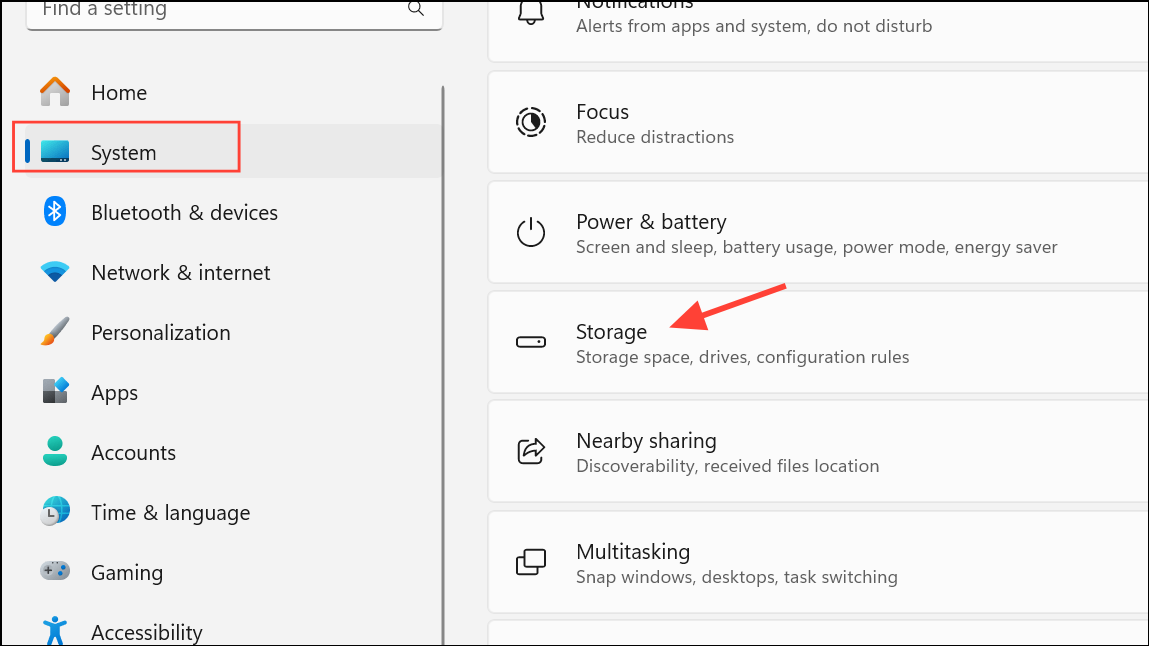
Task: Select the Apps icon in sidebar
Action: [x=54, y=392]
